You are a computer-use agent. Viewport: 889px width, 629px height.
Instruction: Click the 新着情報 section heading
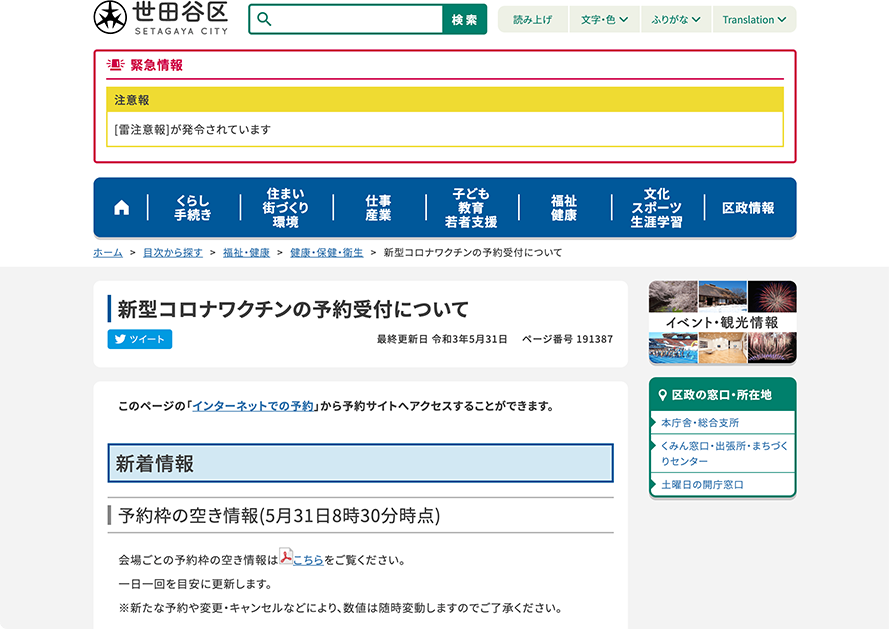[x=361, y=463]
